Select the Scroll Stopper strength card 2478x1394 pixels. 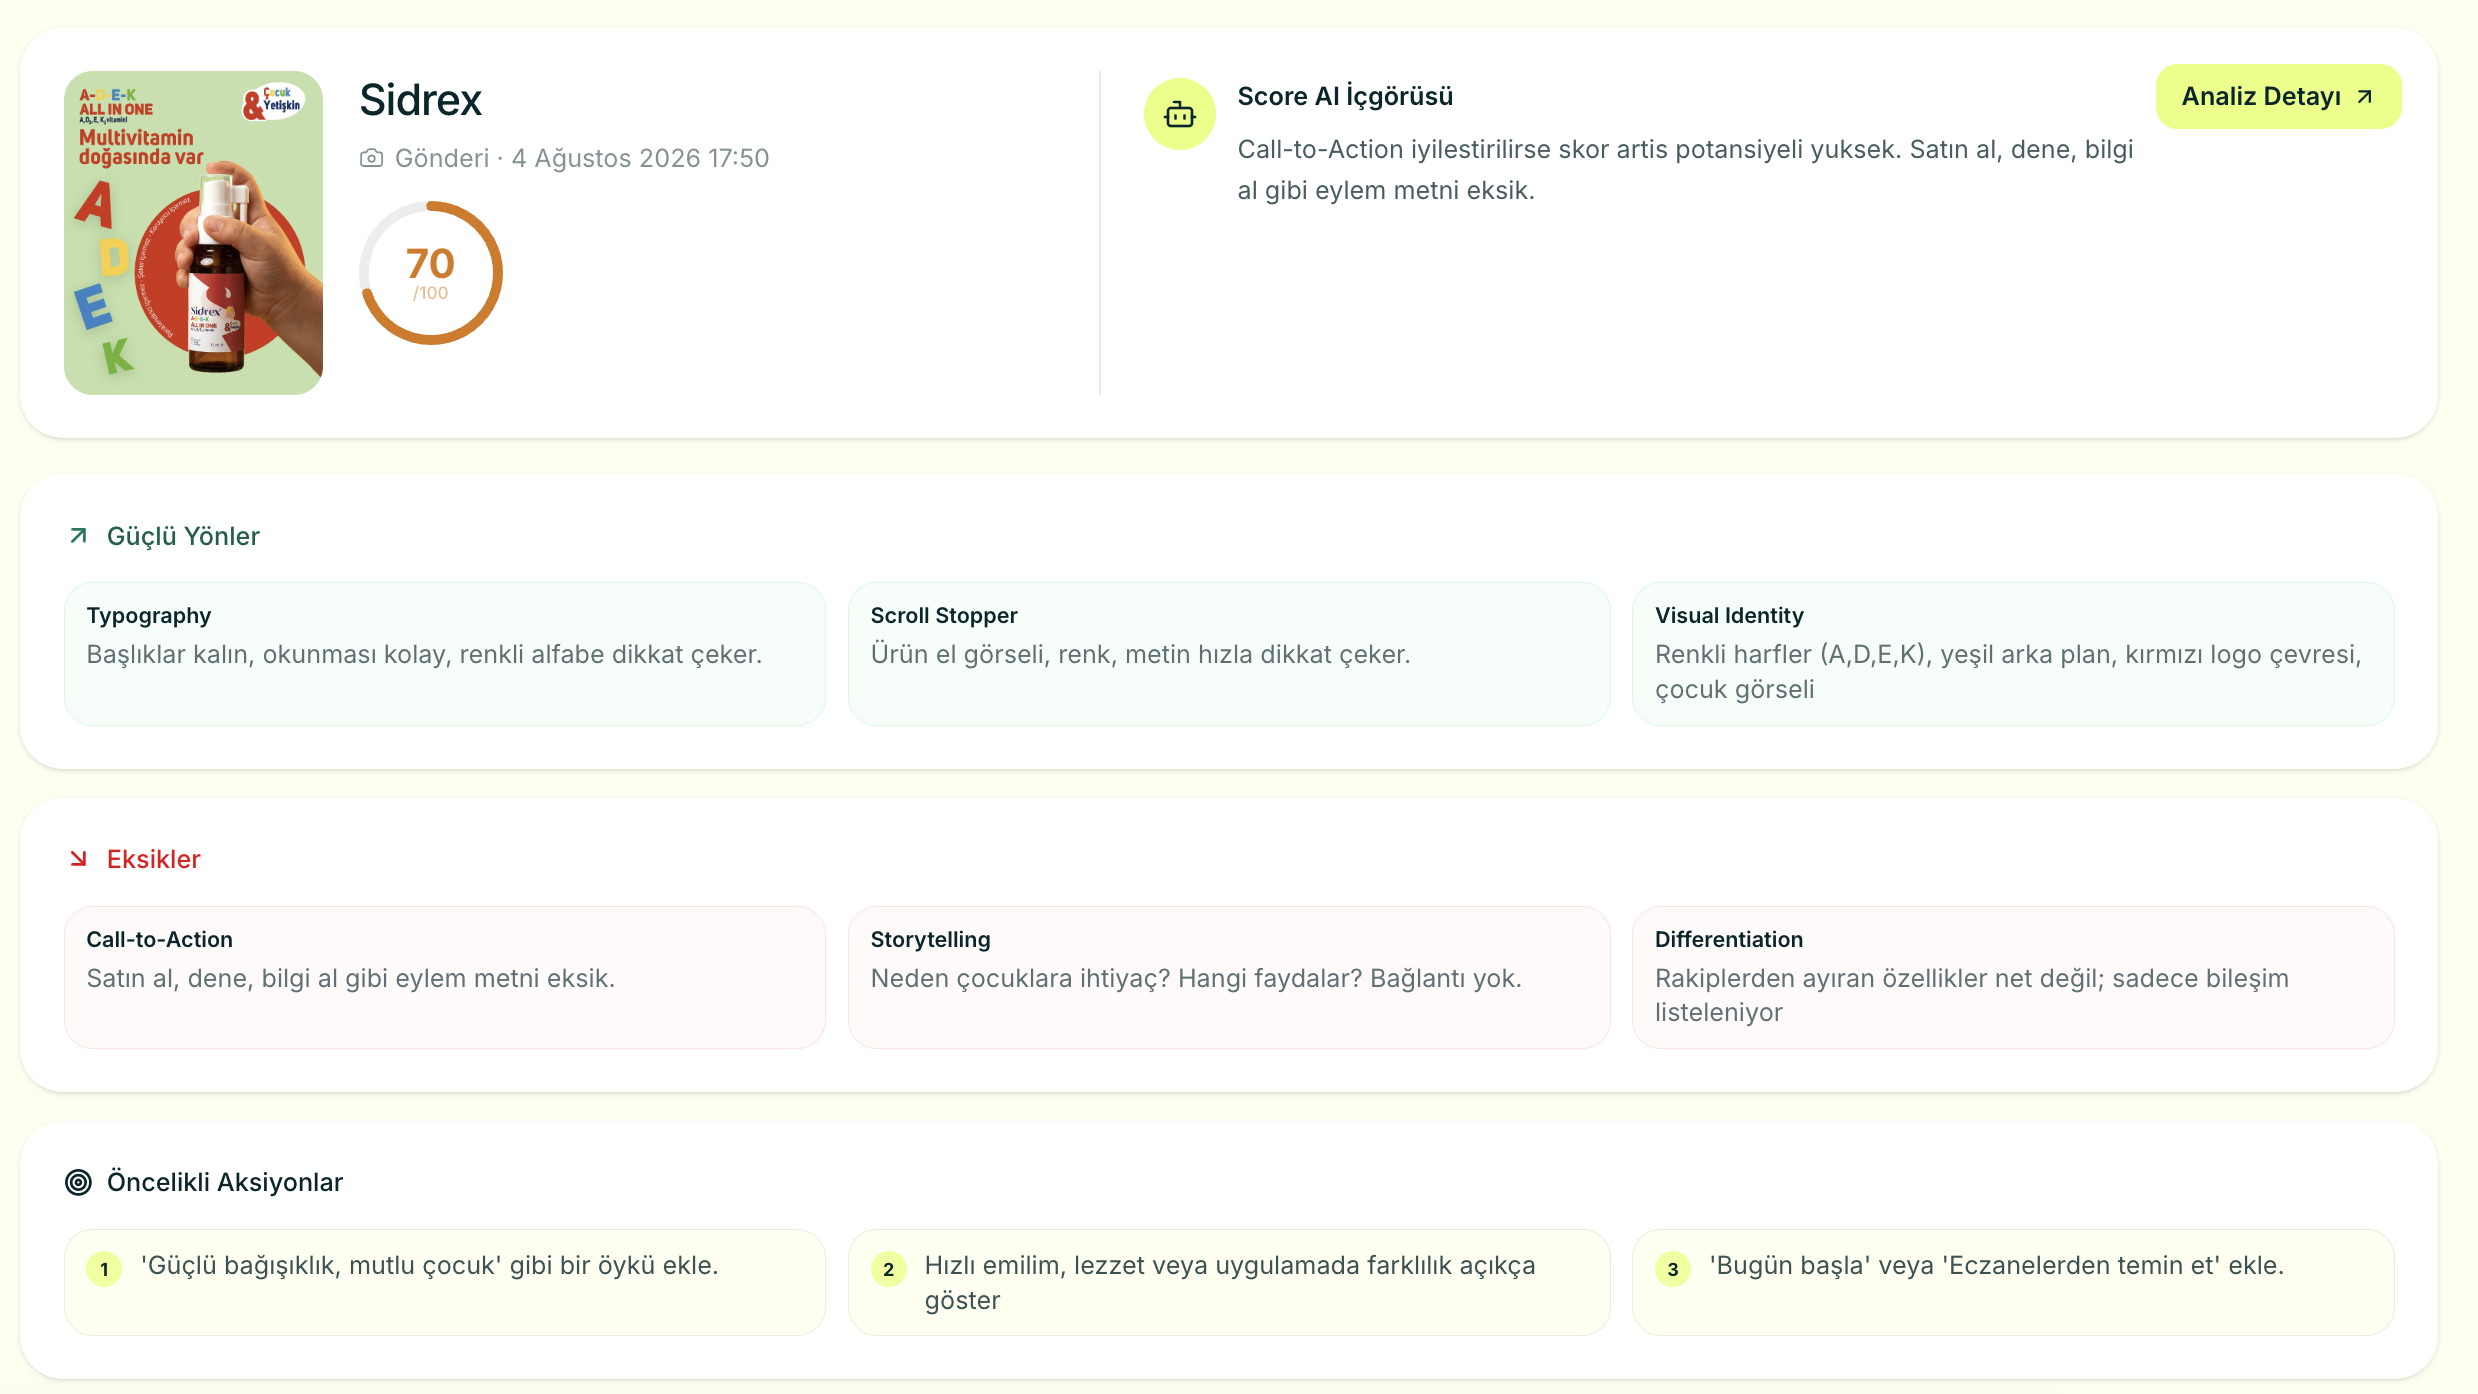[1229, 654]
